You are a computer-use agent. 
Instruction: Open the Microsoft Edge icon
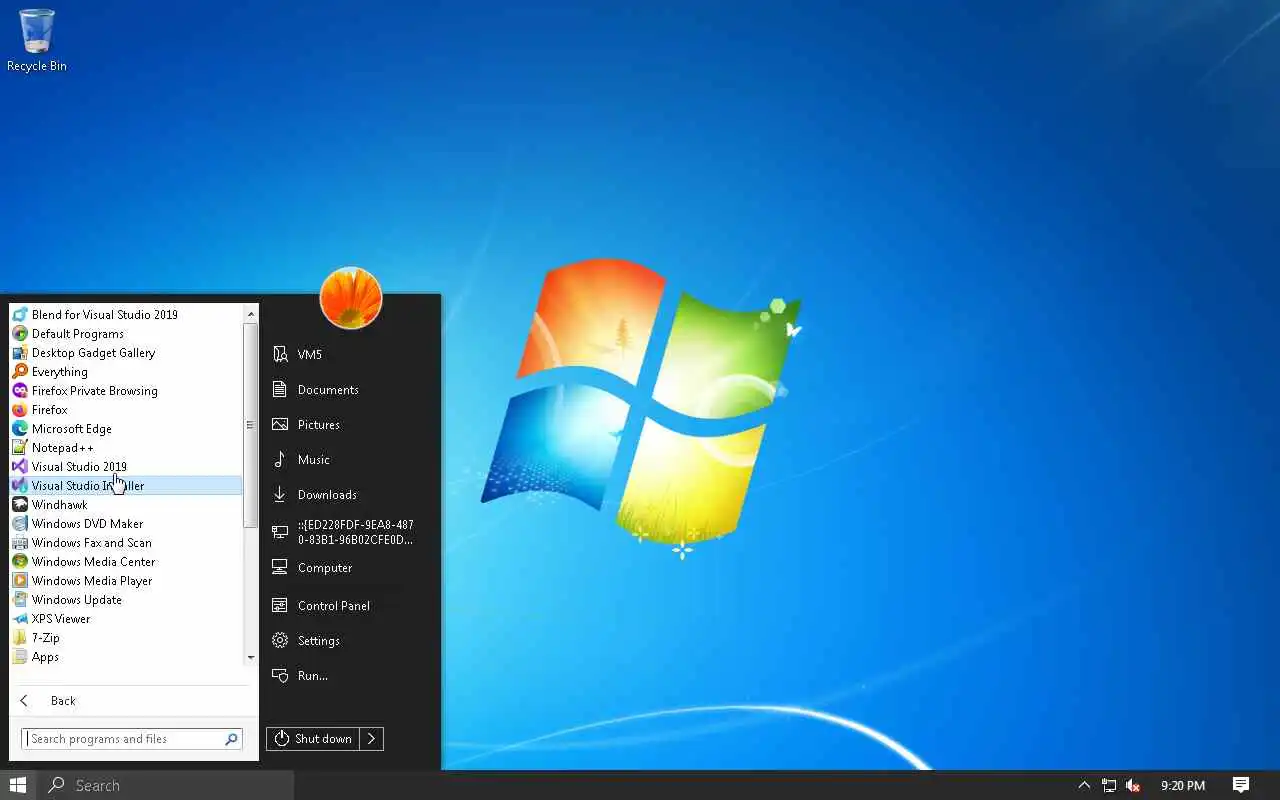[20, 428]
